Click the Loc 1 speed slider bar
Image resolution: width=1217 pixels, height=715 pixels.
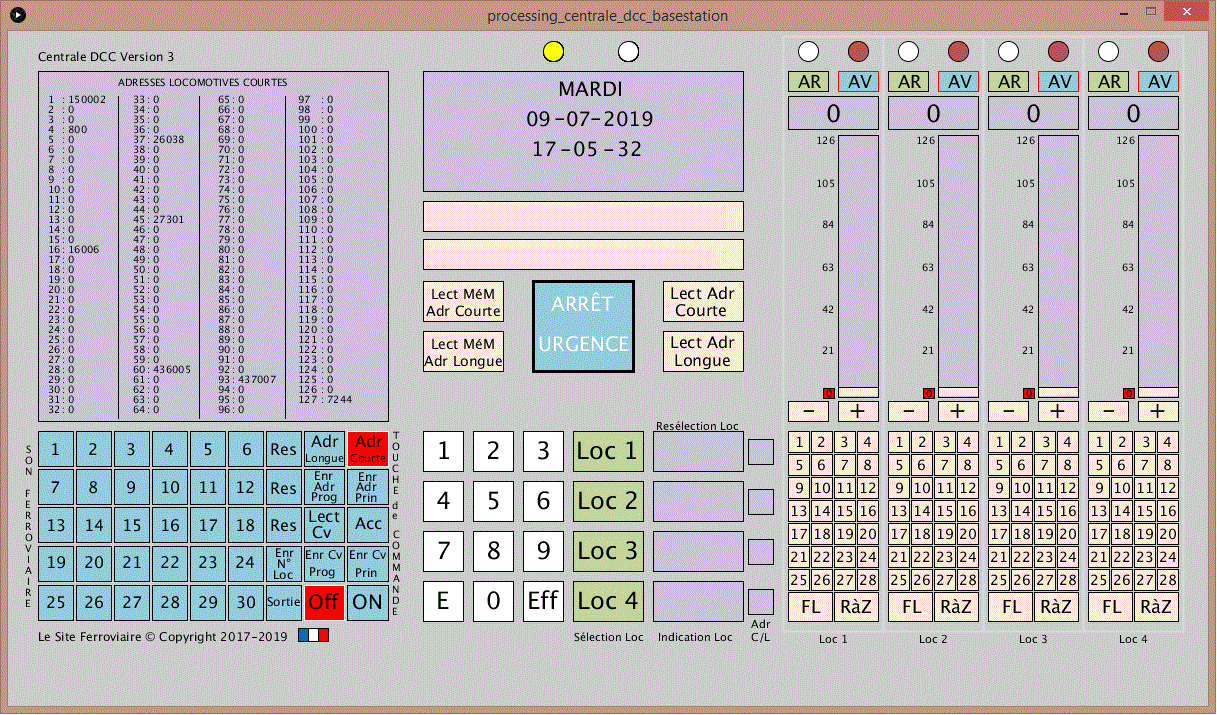[858, 266]
